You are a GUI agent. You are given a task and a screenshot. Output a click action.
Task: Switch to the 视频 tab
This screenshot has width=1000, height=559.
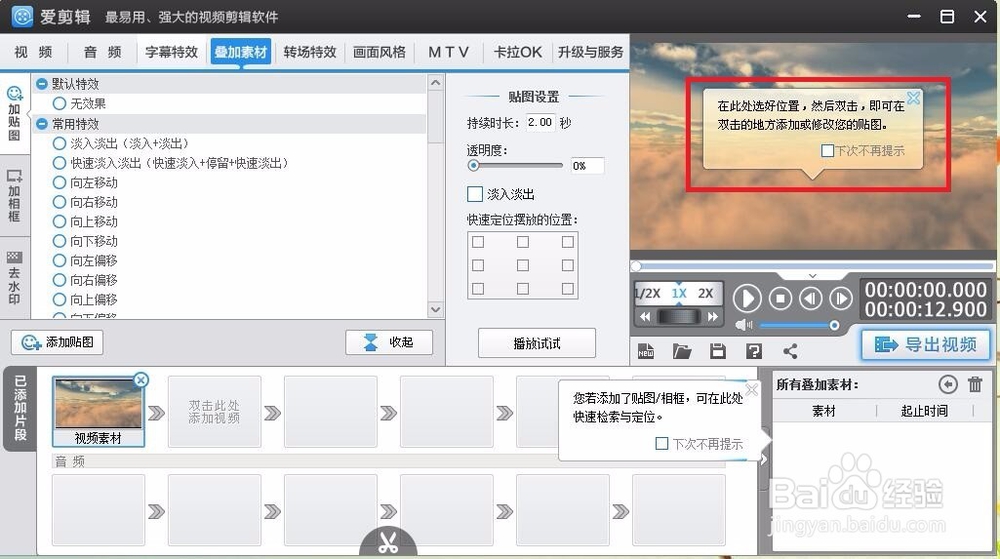tap(33, 52)
